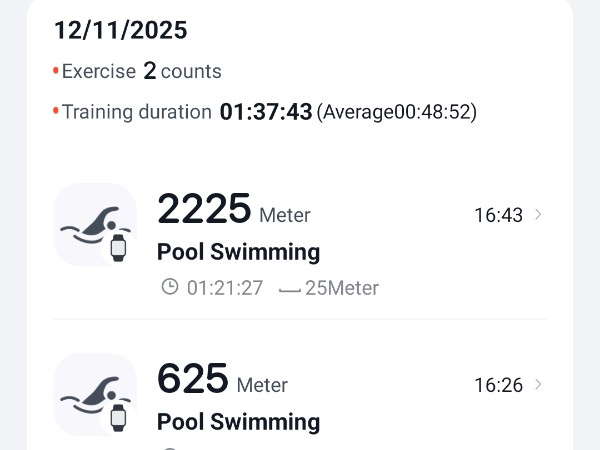Screen dimensions: 600x450
Task: Click the swimmer icon for the 2225 meter swim
Action: click(94, 224)
